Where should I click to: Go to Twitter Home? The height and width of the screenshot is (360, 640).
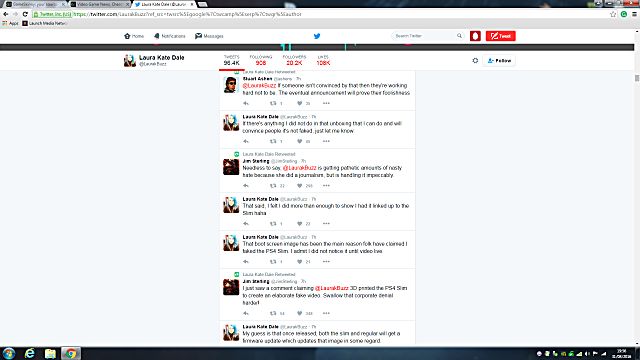tap(134, 36)
